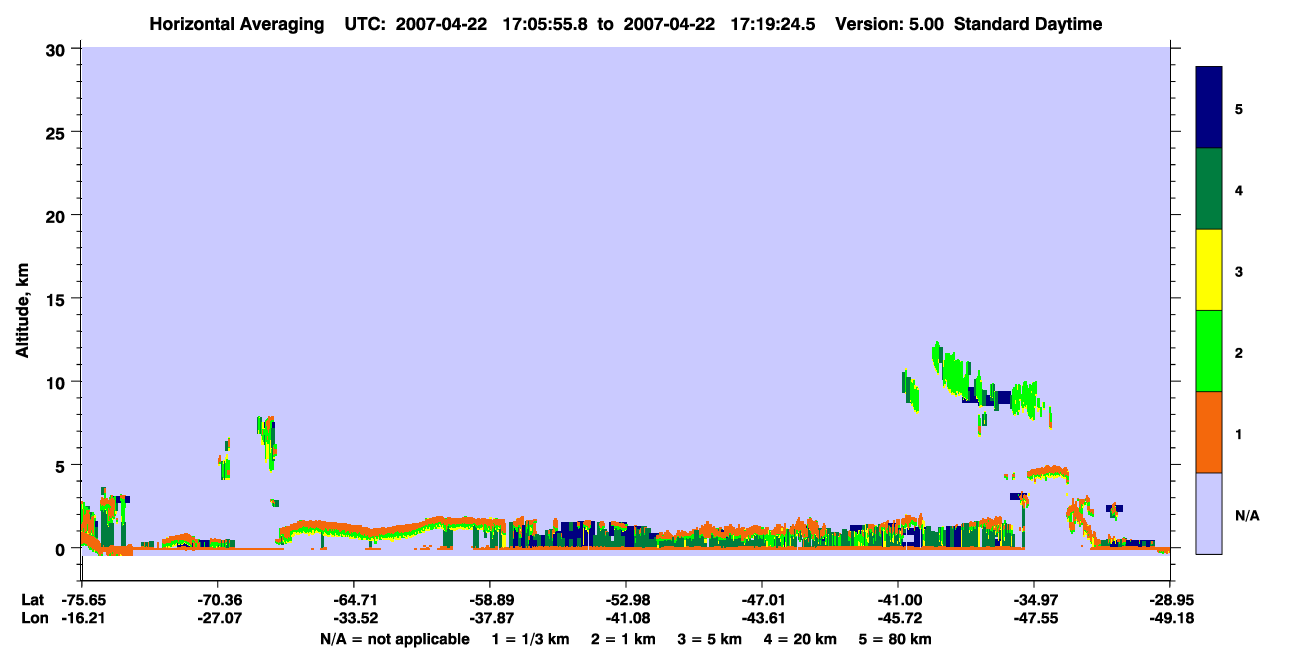Click the color bar label '2'
Viewport: 1300px width, 667px height.
tap(1239, 351)
